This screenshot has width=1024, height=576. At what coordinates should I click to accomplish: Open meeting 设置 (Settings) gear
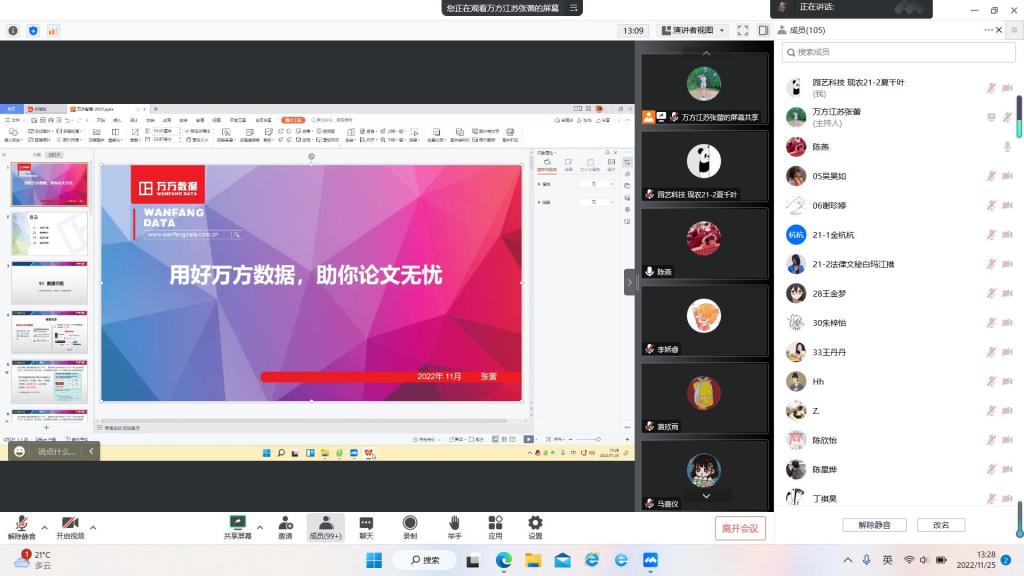coord(535,527)
